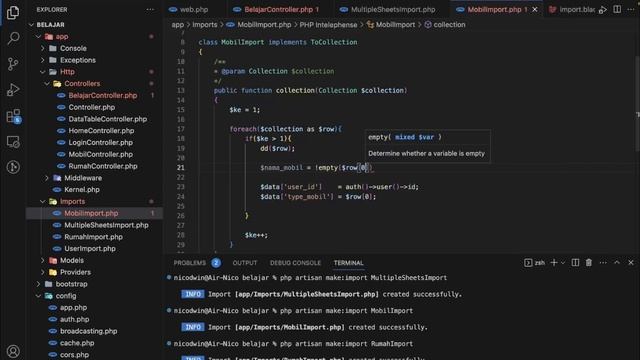The width and height of the screenshot is (640, 360).
Task: Select the Terminal panel tab
Action: 348,263
